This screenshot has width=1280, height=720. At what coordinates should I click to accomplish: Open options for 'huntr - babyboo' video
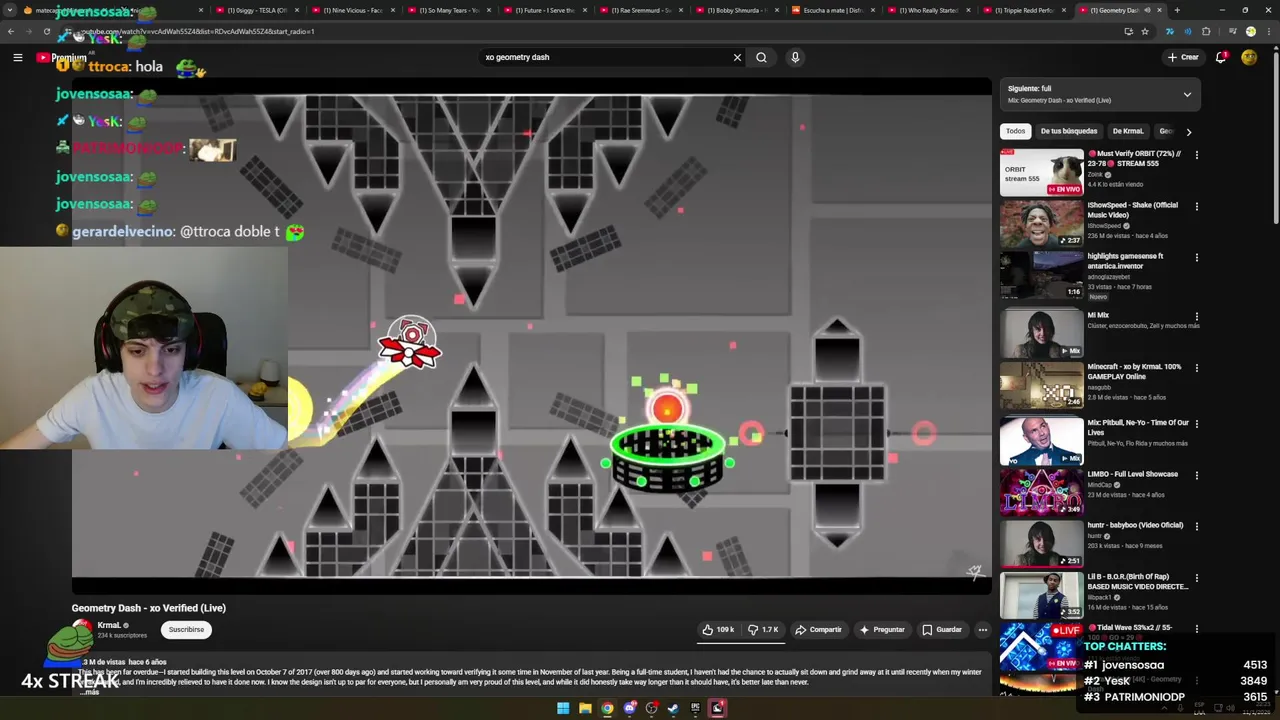coord(1196,526)
